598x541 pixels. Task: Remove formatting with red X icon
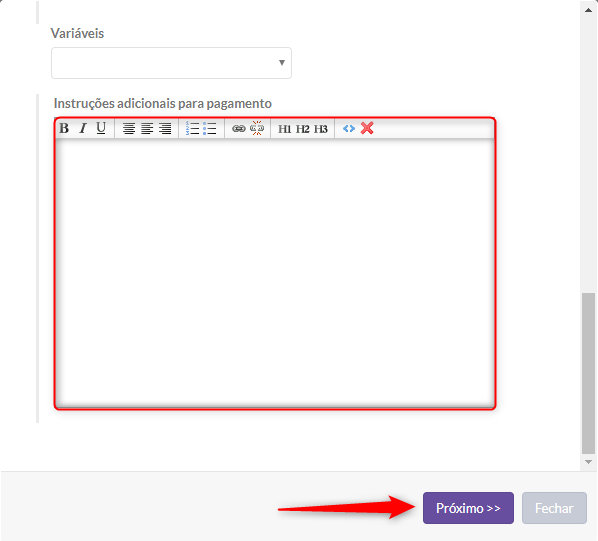pyautogui.click(x=367, y=128)
